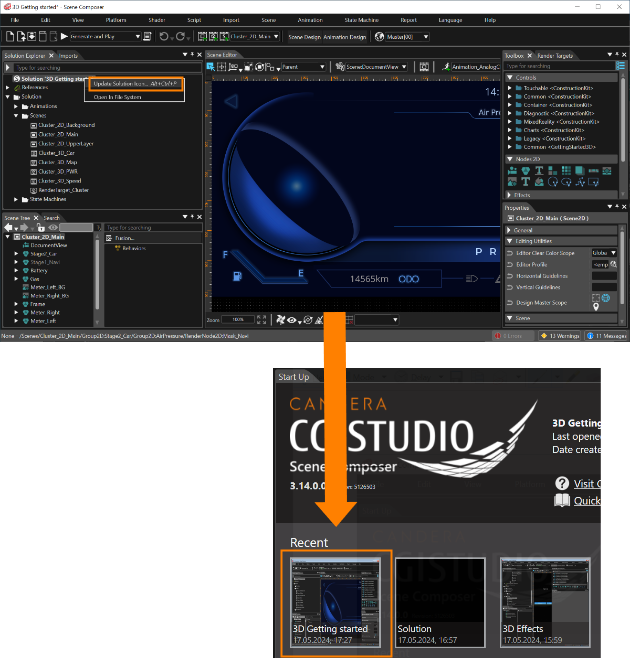Image resolution: width=630 pixels, height=658 pixels.
Task: Open the Shader menu
Action: pos(157,20)
